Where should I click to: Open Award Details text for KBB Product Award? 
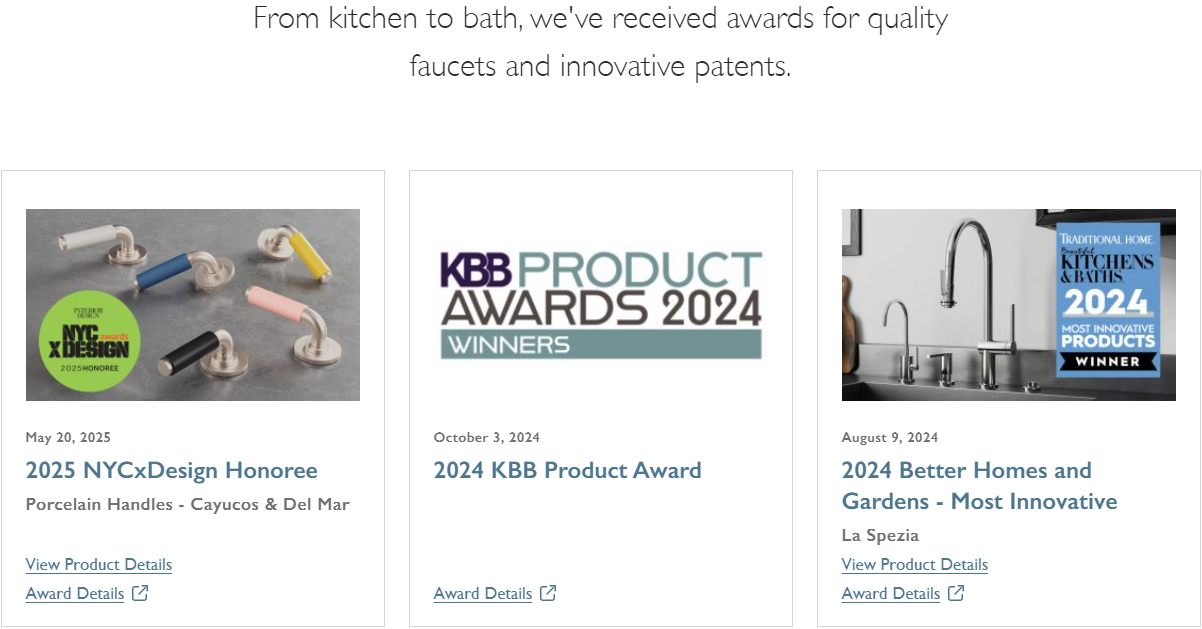(x=483, y=593)
